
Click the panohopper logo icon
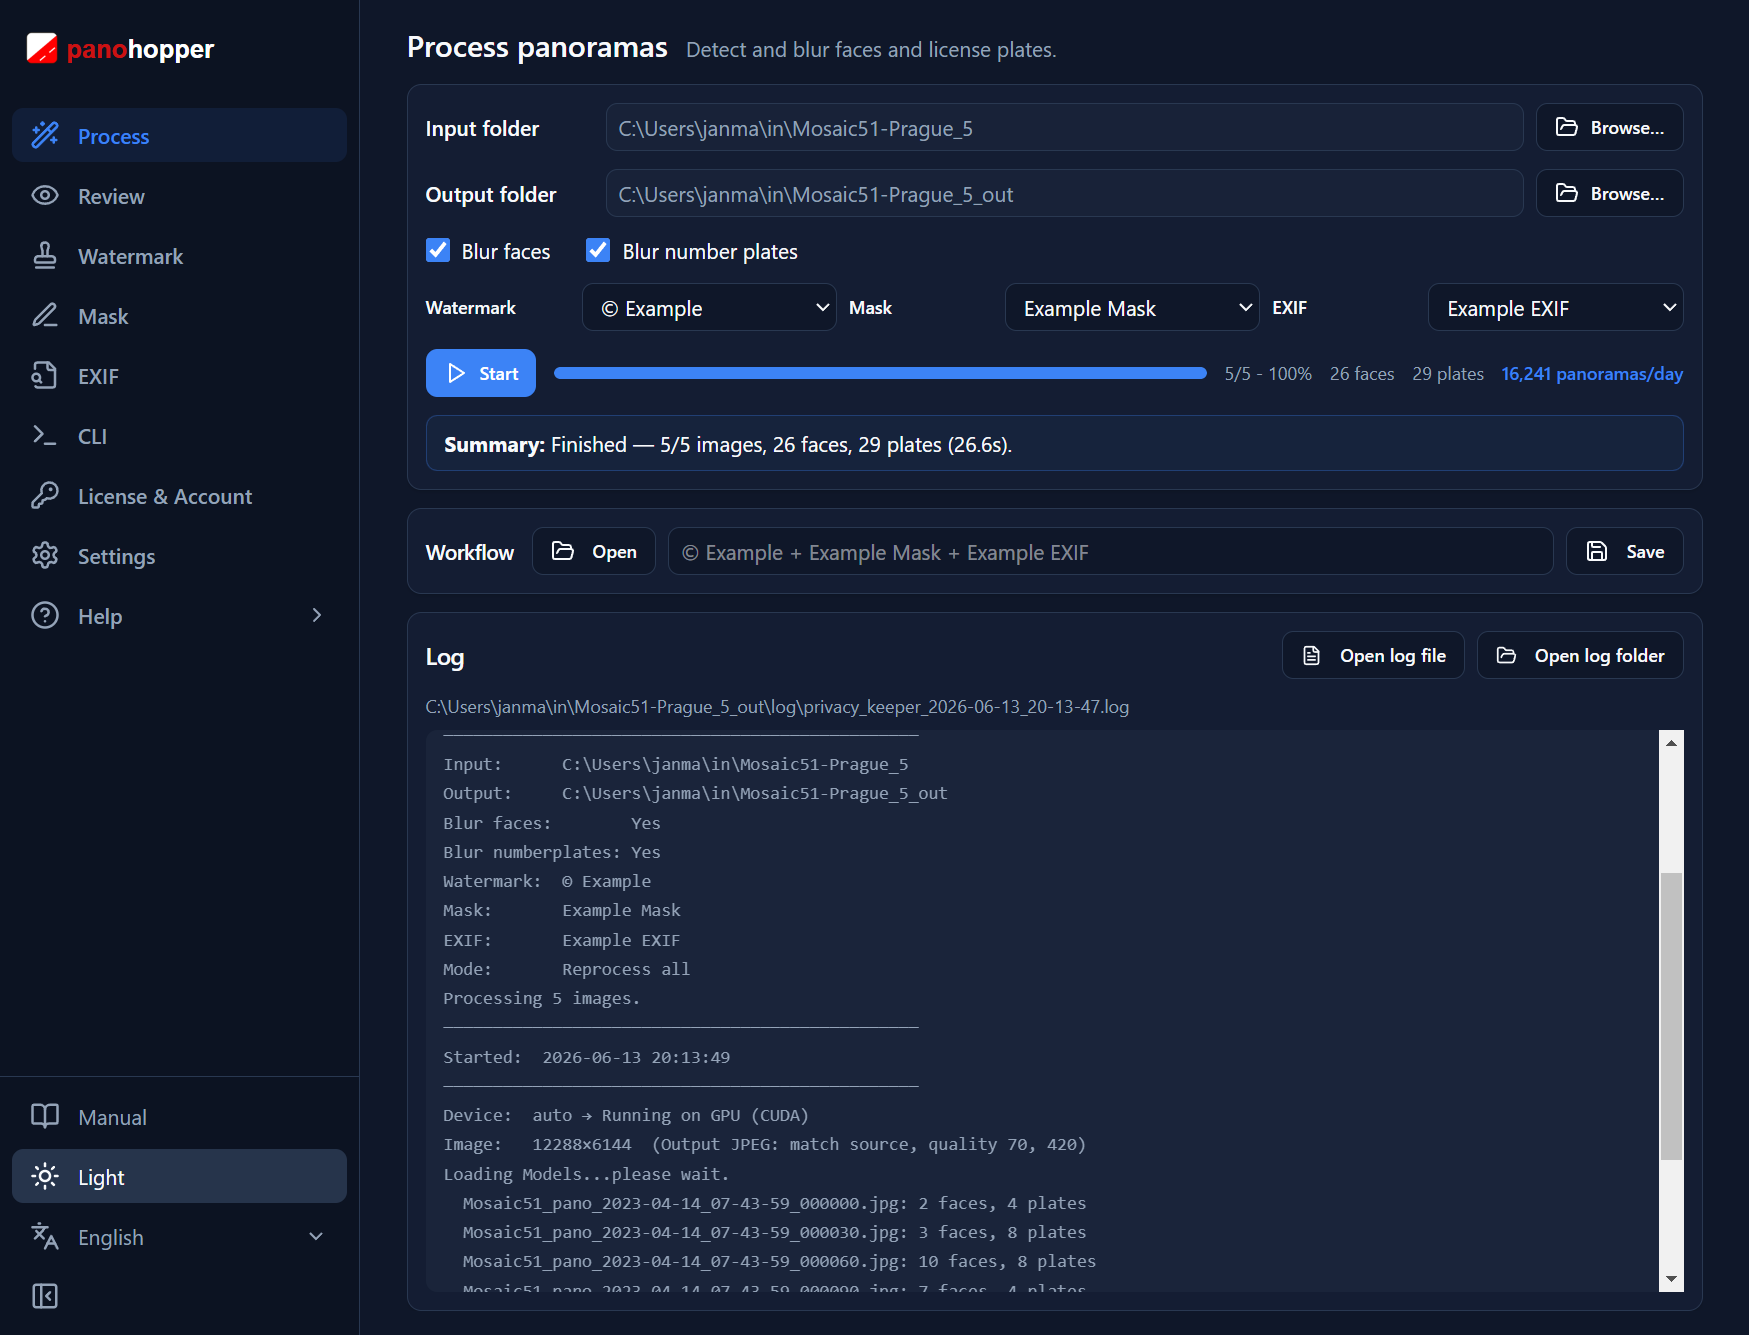[42, 48]
